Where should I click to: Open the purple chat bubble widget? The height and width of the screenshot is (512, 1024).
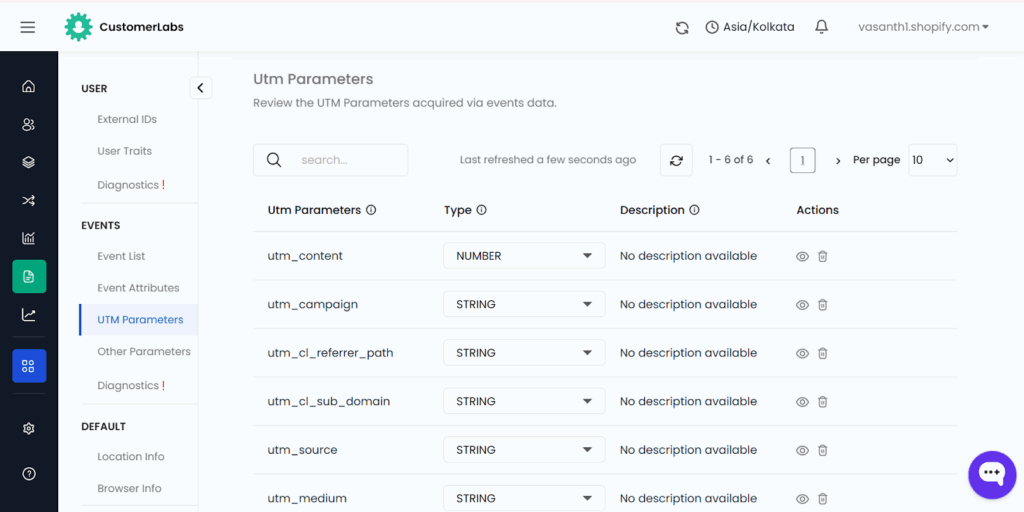pos(992,475)
